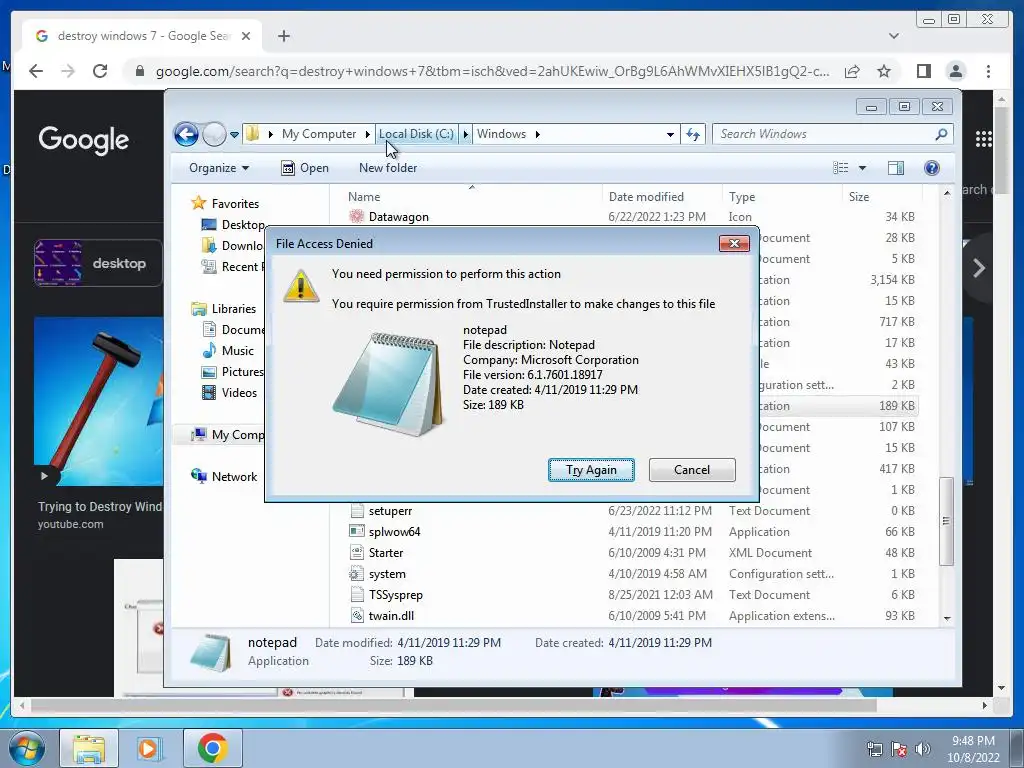1024x768 pixels.
Task: Click the desktop filter chip
Action: click(98, 263)
